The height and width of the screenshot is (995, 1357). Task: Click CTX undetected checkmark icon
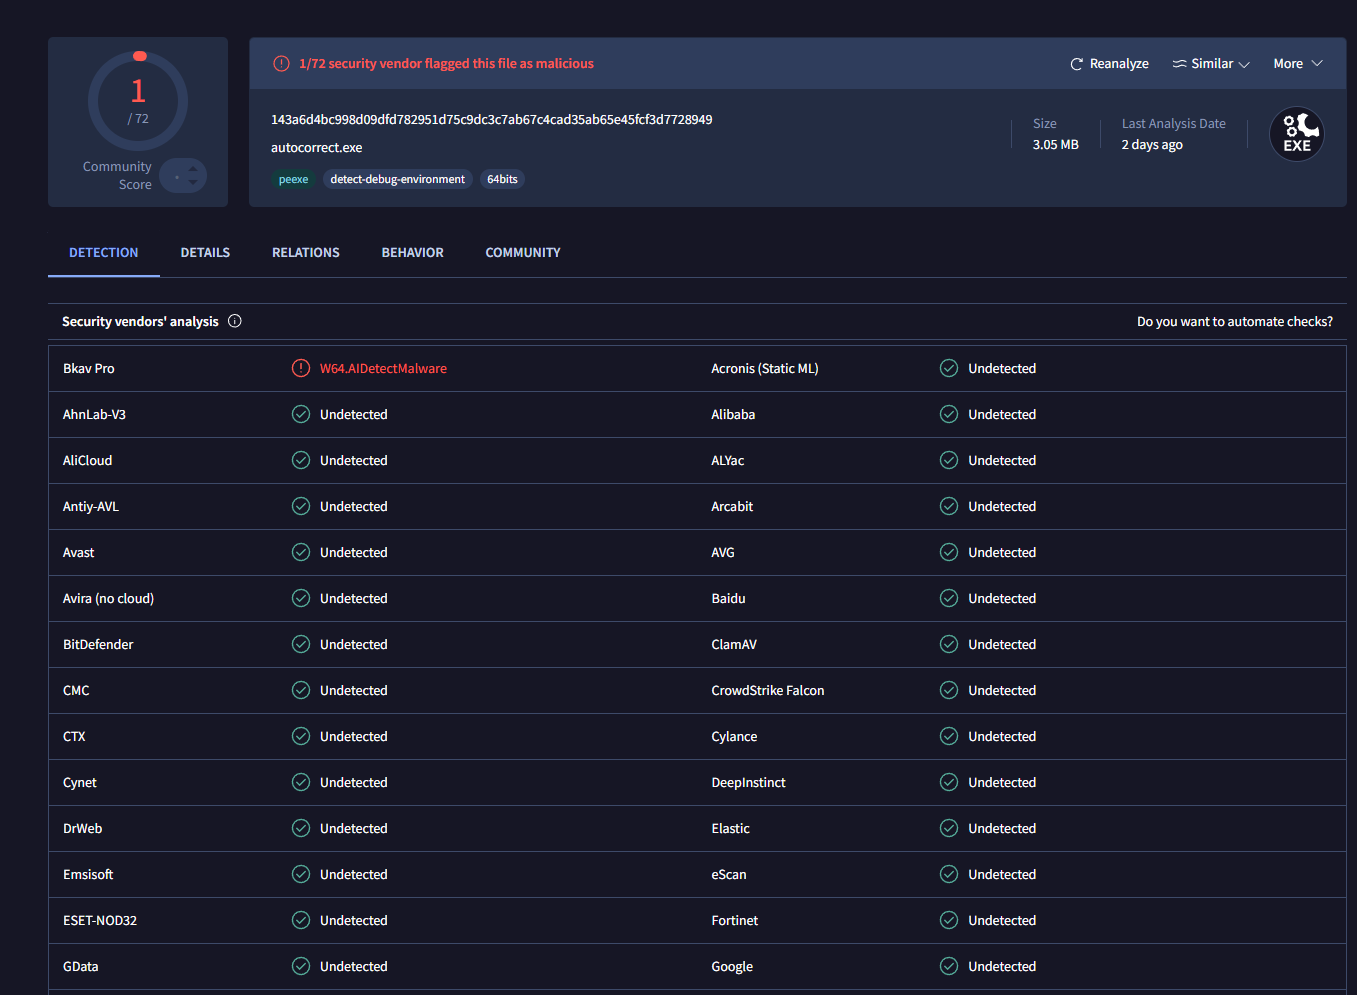coord(301,736)
